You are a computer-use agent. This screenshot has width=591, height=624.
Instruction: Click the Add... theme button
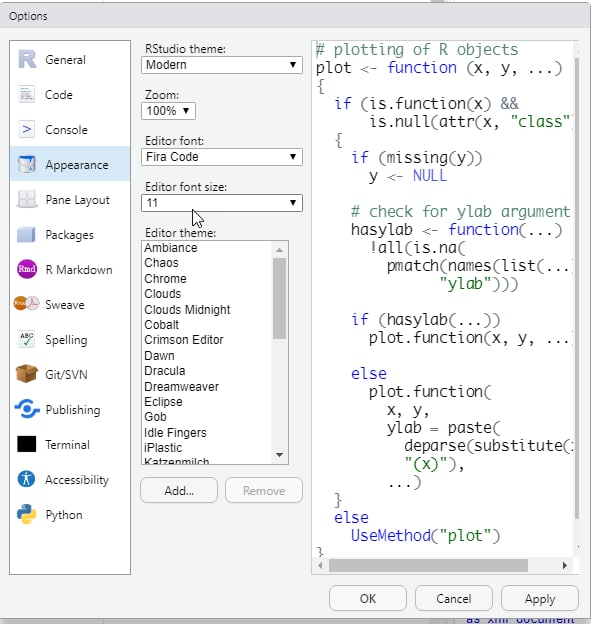[x=179, y=490]
